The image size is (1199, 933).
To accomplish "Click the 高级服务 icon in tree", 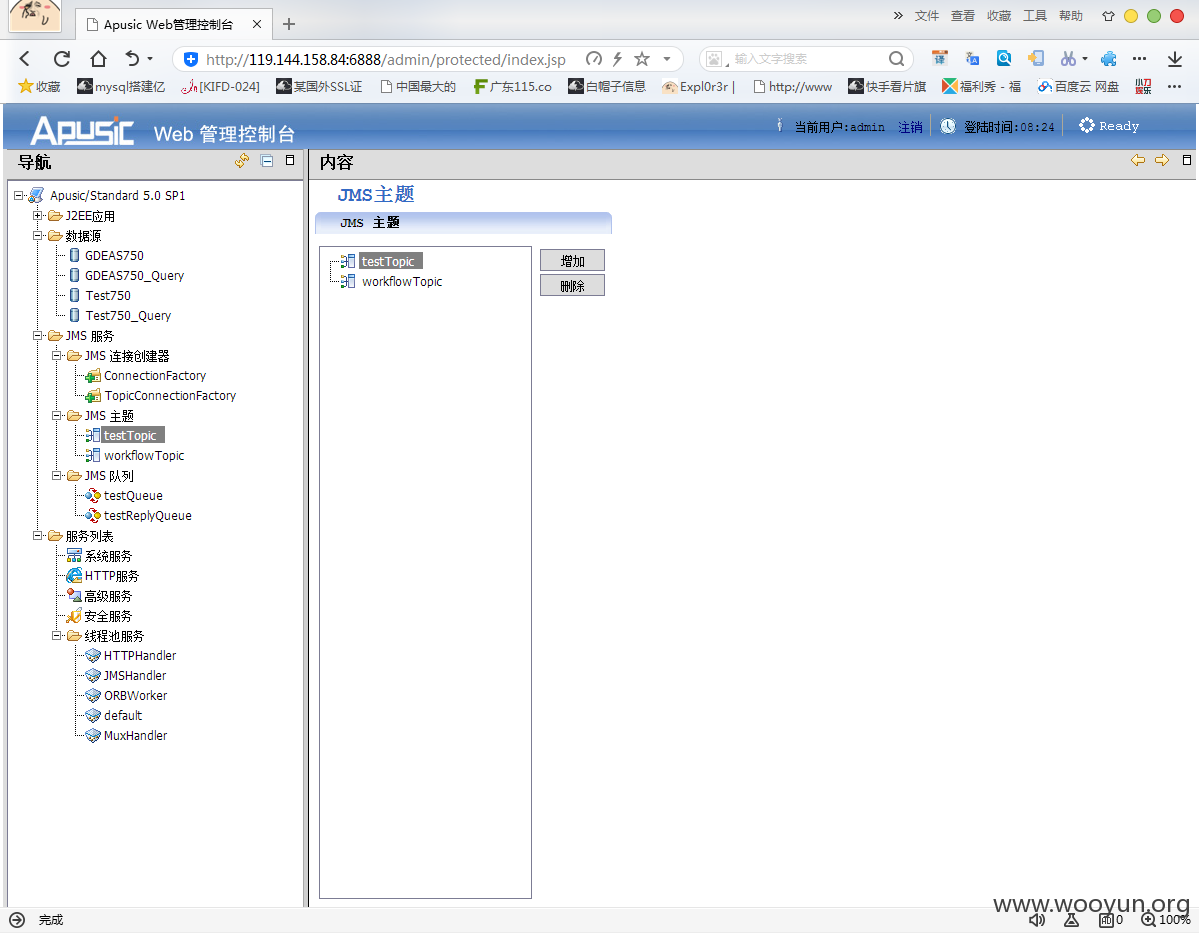I will pos(74,596).
